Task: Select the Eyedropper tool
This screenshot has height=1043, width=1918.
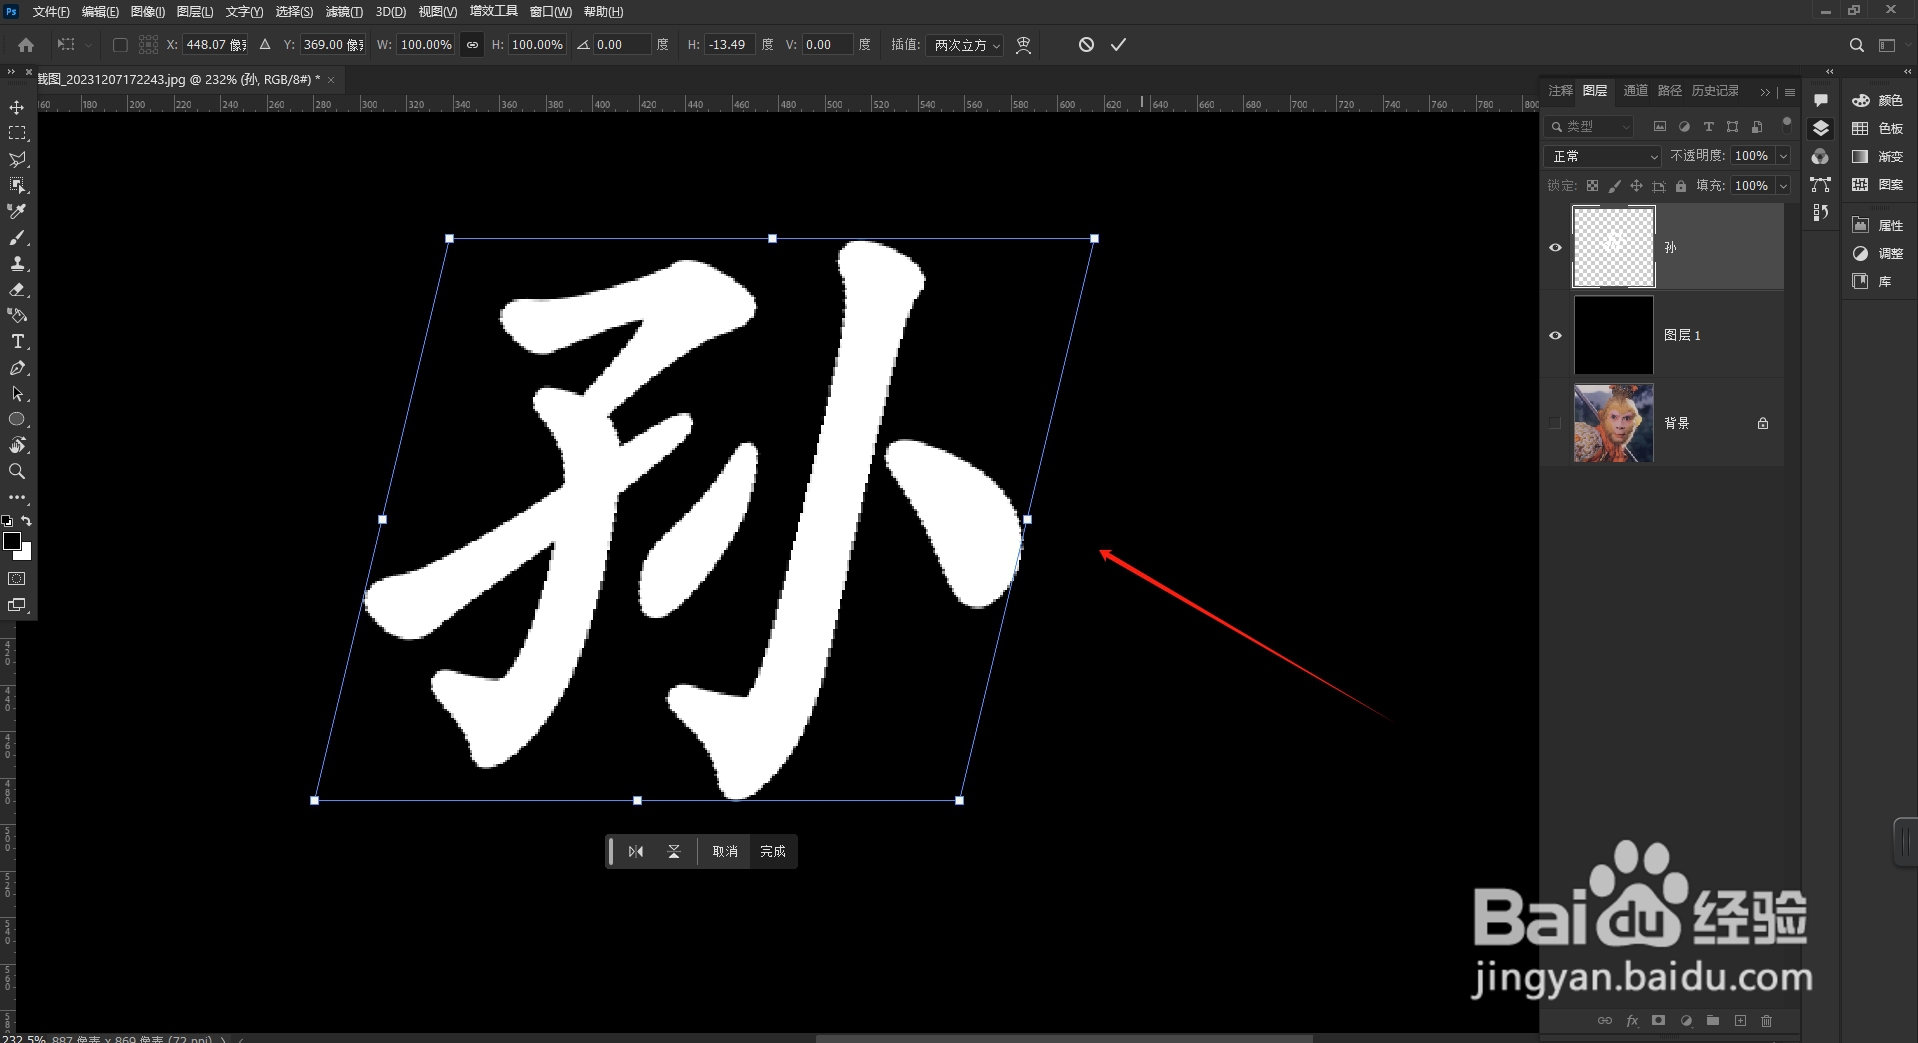Action: coord(17,211)
